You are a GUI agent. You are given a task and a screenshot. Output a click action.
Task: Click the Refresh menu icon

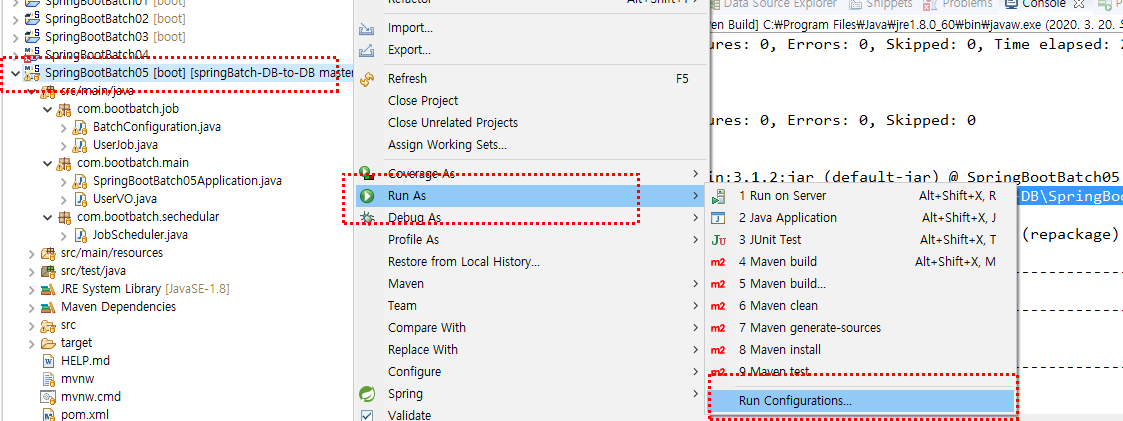tap(367, 79)
